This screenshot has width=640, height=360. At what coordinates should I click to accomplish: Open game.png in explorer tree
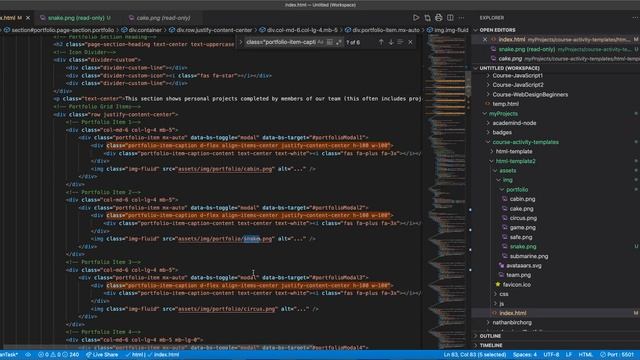coord(522,228)
